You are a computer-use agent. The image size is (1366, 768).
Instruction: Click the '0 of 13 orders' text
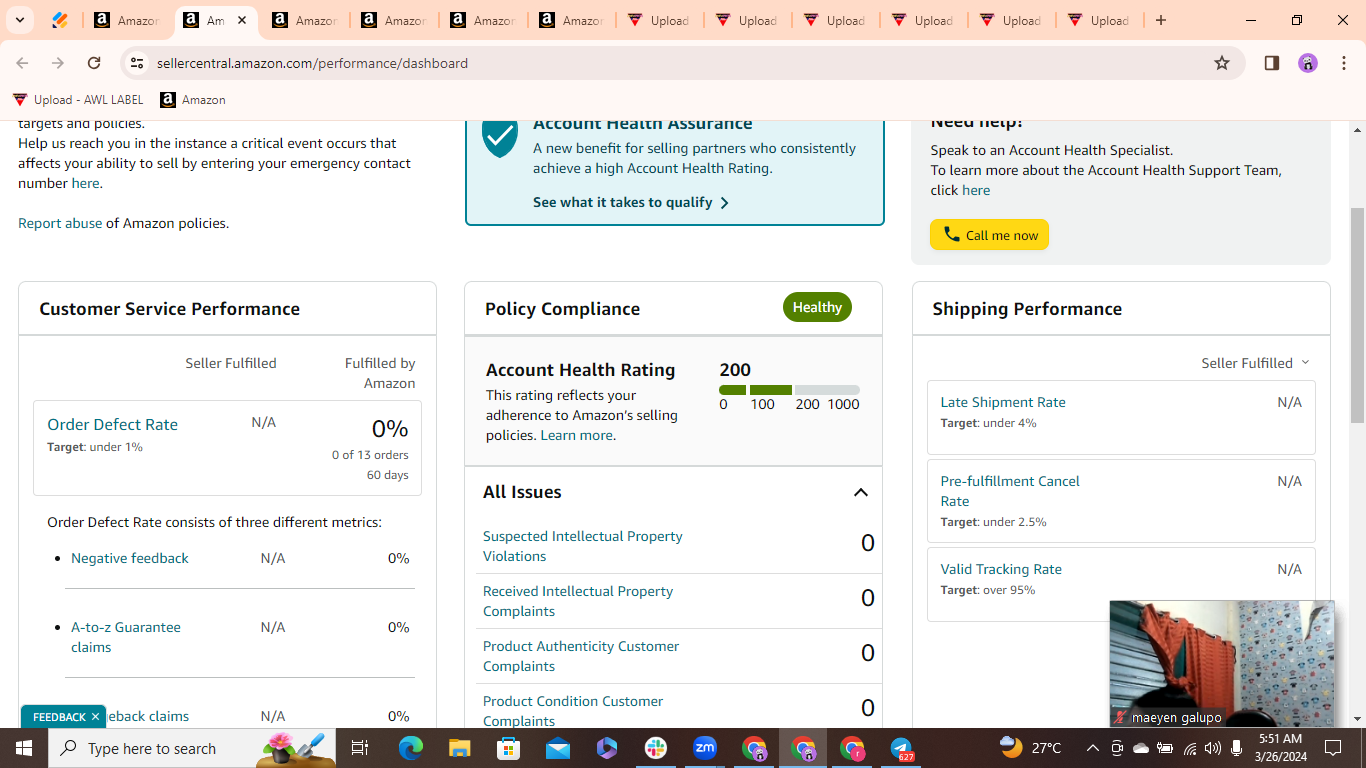370,455
